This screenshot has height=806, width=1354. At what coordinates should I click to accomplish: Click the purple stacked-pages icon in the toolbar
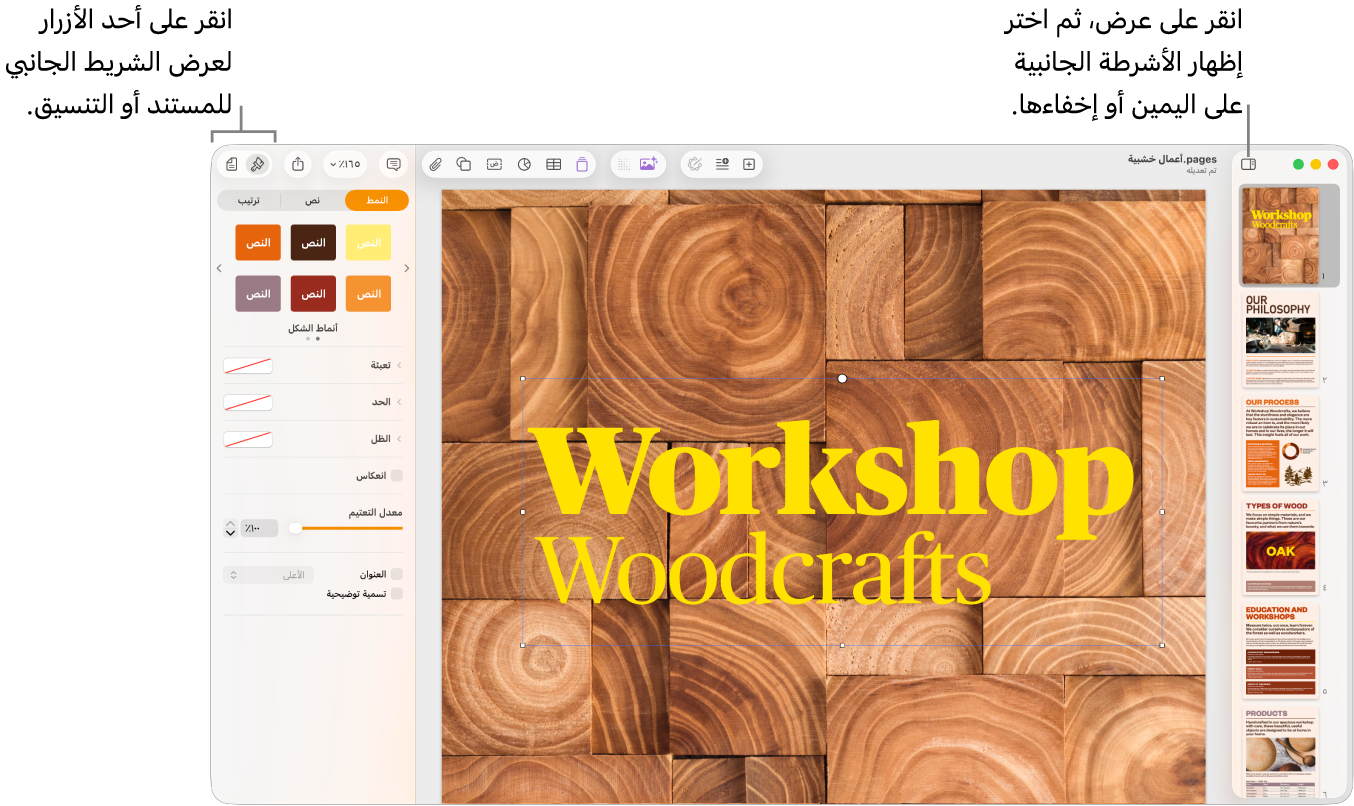pyautogui.click(x=582, y=164)
